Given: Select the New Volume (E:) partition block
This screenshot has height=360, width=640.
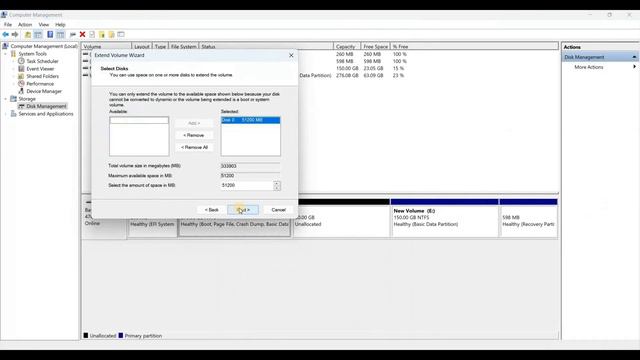Looking at the screenshot, I should 444,218.
